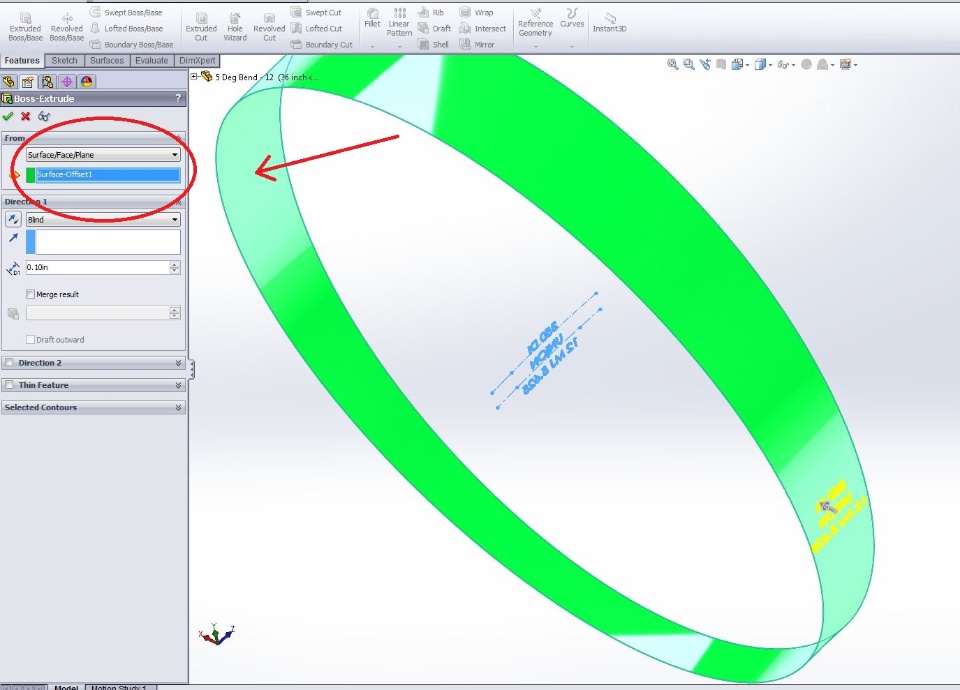Select the Linear Pattern tool
This screenshot has width=960, height=690.
pyautogui.click(x=399, y=22)
